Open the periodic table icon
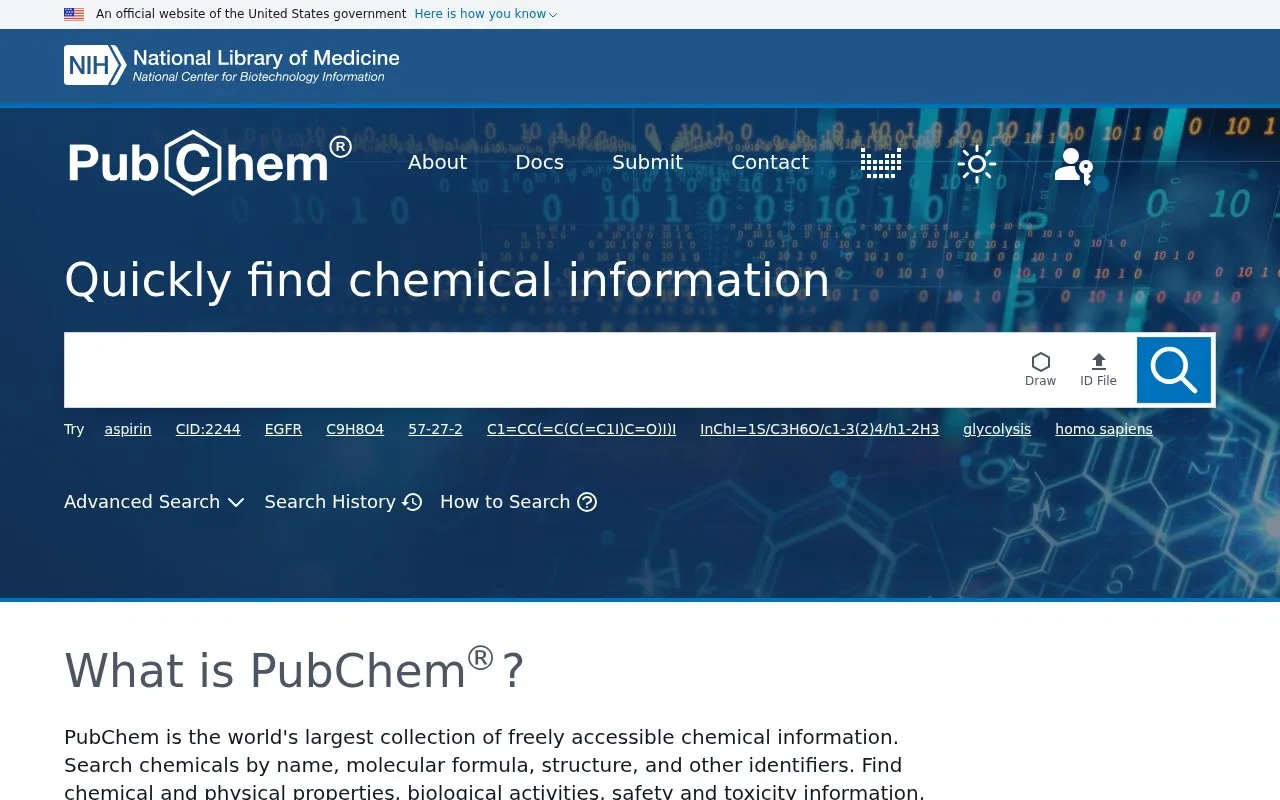This screenshot has width=1280, height=800. coord(881,163)
